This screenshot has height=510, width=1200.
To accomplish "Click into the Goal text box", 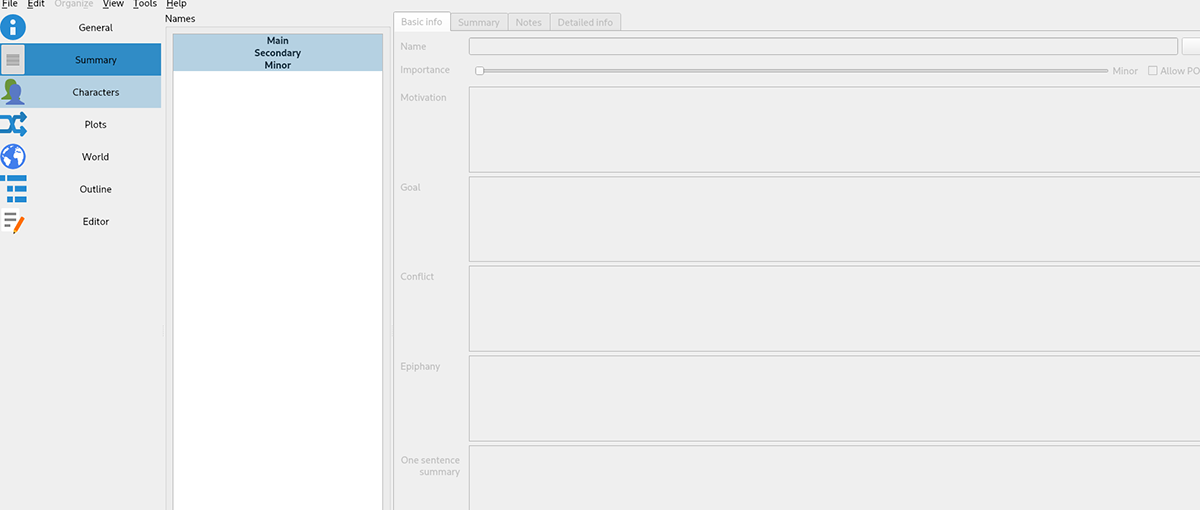I will pos(834,219).
